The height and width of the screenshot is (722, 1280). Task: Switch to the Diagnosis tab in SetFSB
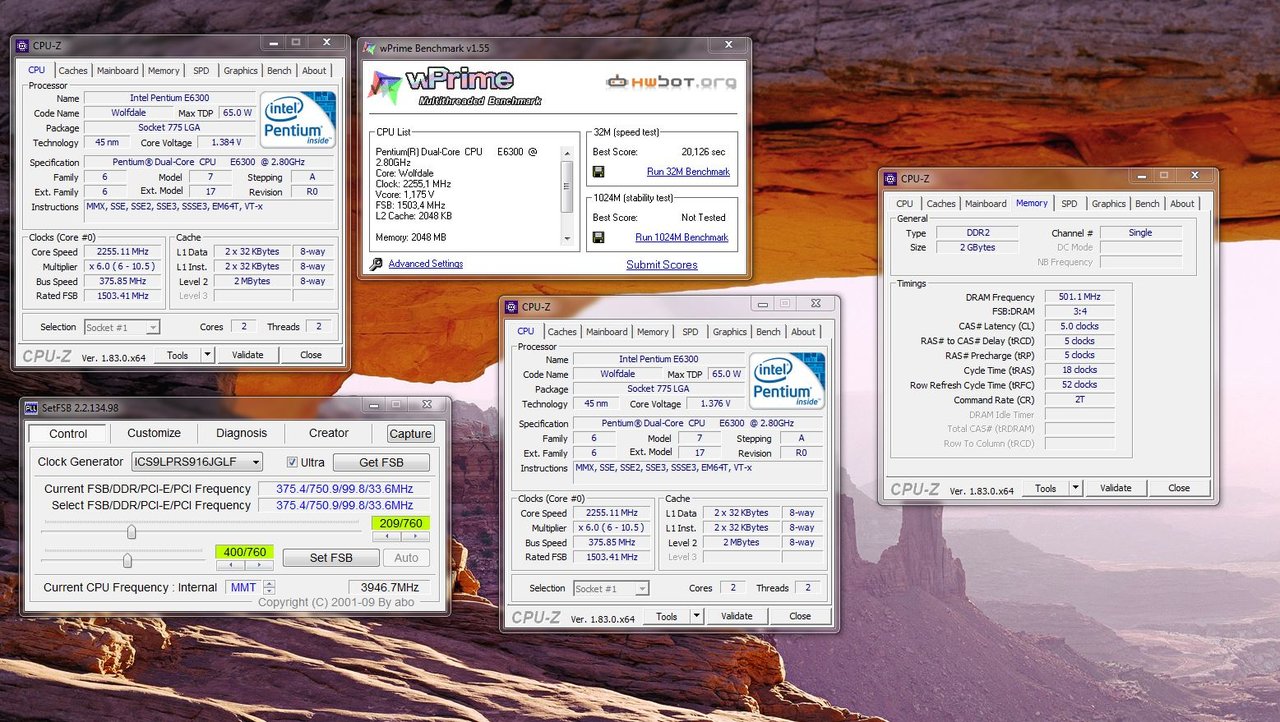(241, 433)
